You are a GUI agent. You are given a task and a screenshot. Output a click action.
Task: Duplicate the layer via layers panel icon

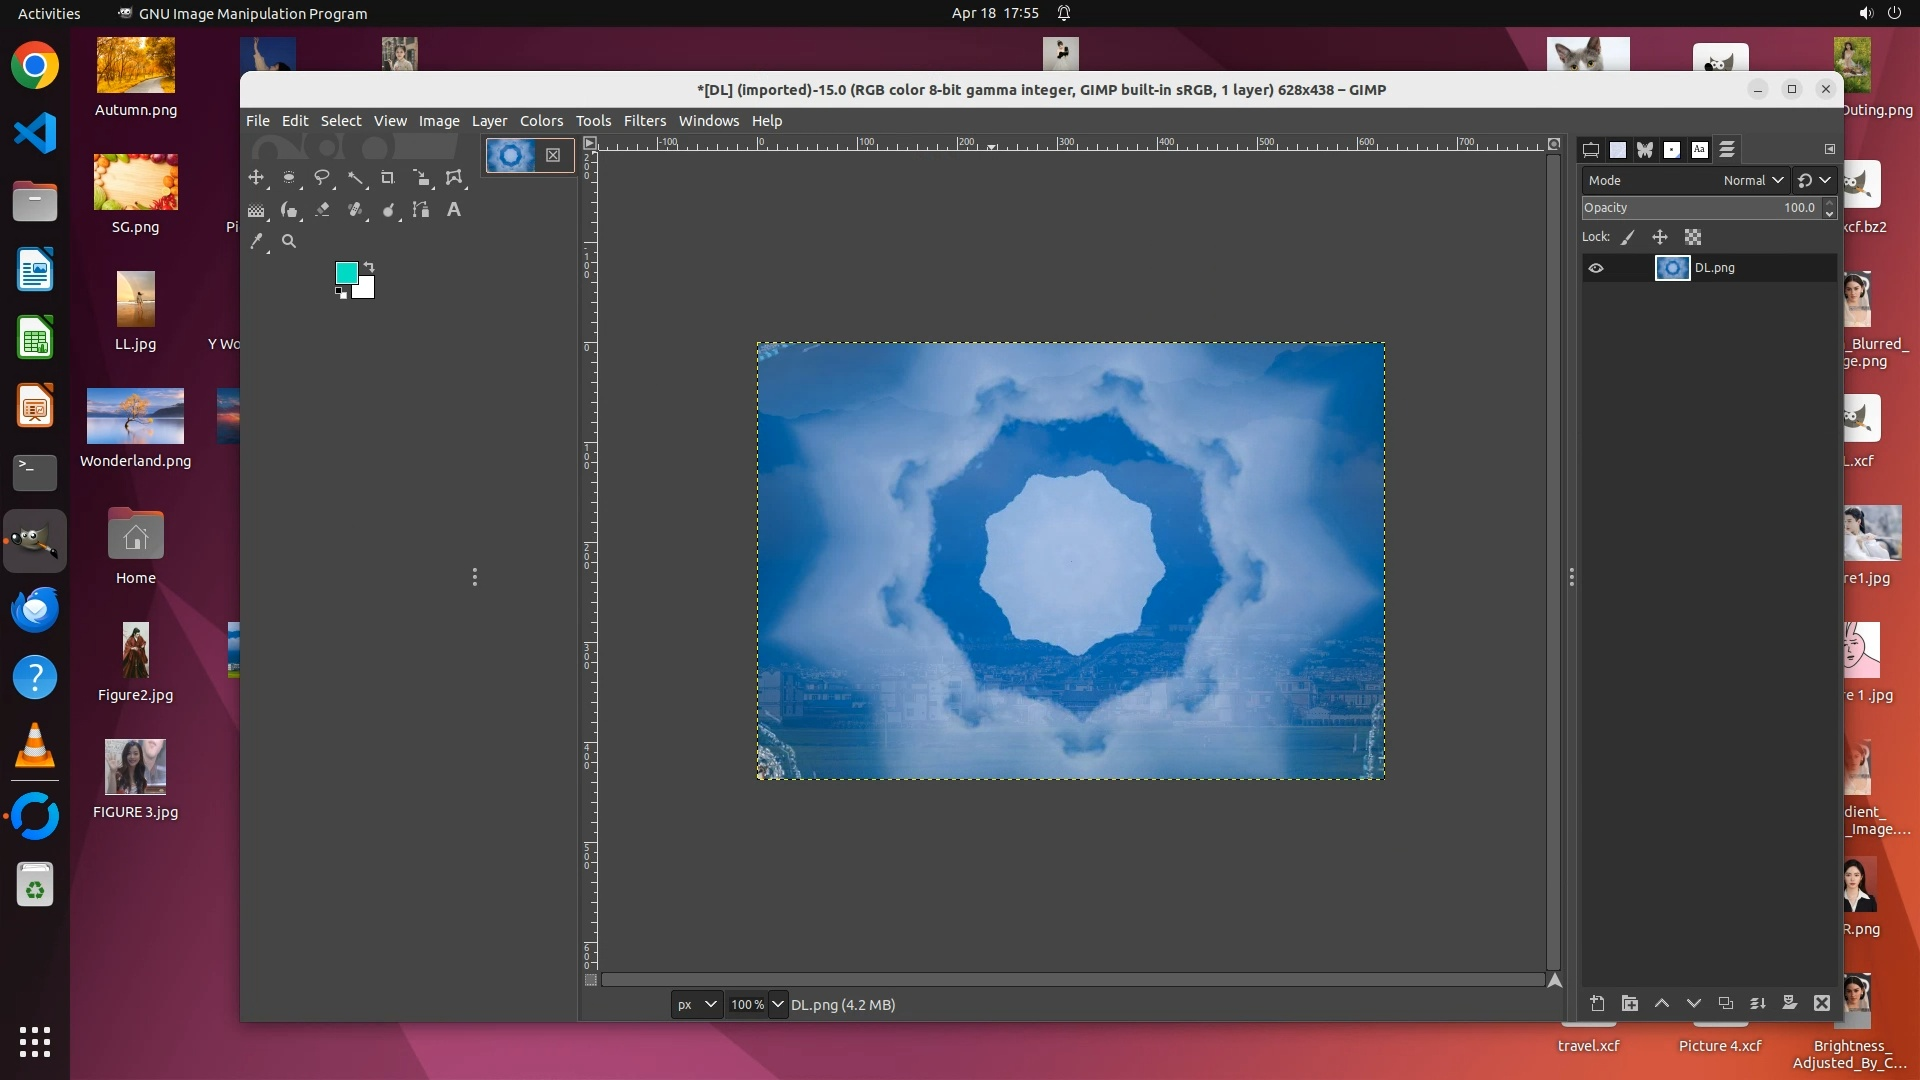click(1726, 1003)
